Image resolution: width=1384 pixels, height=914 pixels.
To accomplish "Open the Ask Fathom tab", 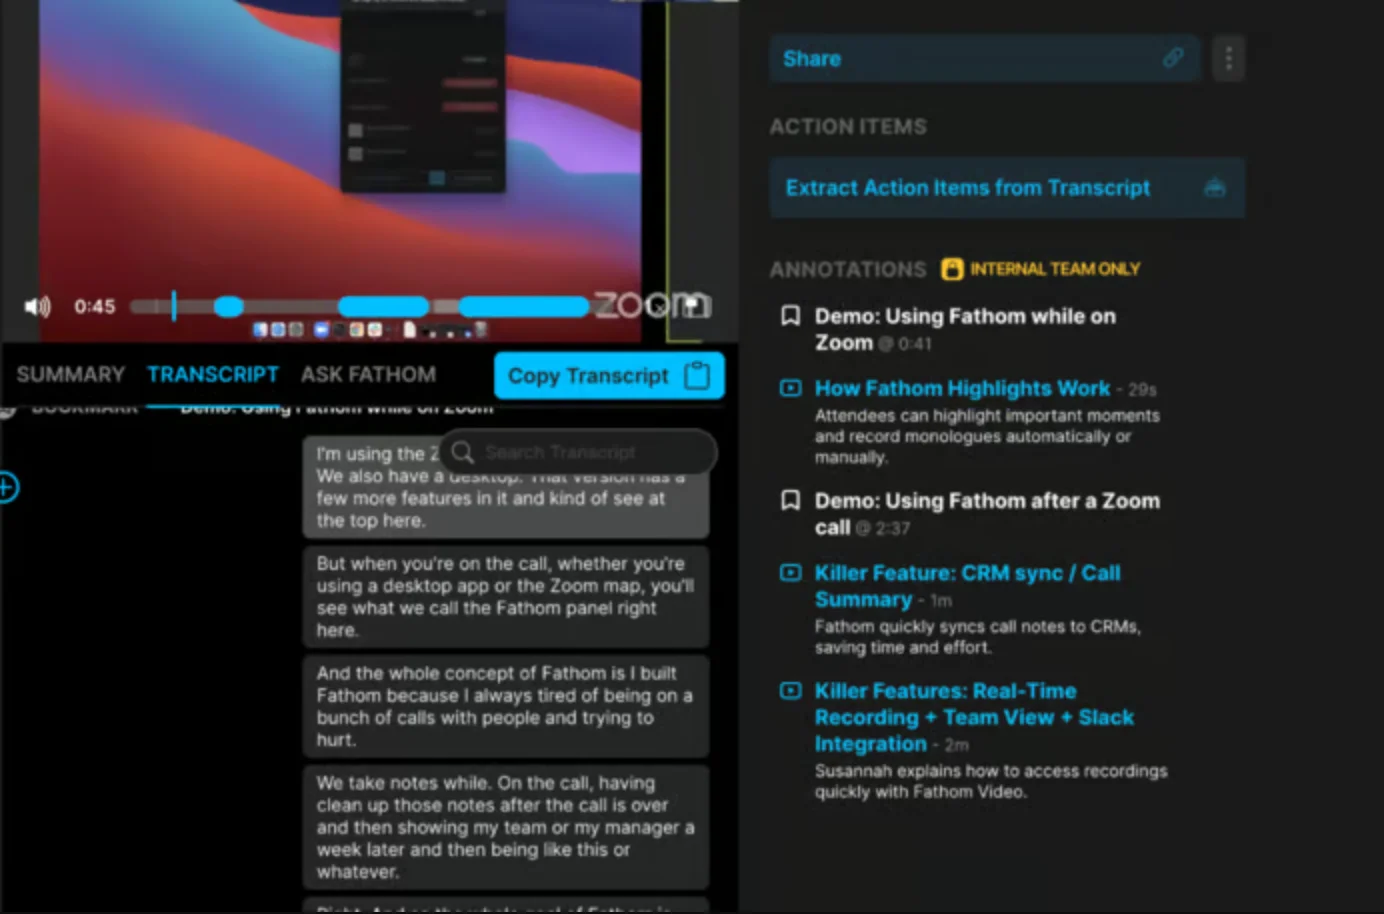I will tap(368, 374).
